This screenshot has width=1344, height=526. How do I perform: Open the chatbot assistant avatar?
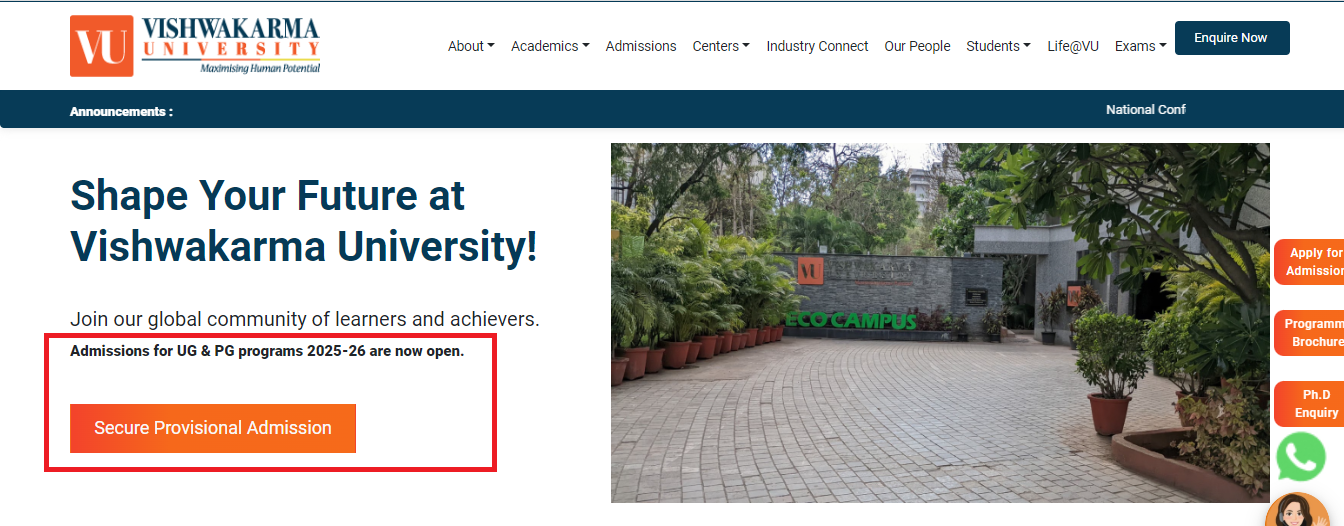(x=1297, y=511)
